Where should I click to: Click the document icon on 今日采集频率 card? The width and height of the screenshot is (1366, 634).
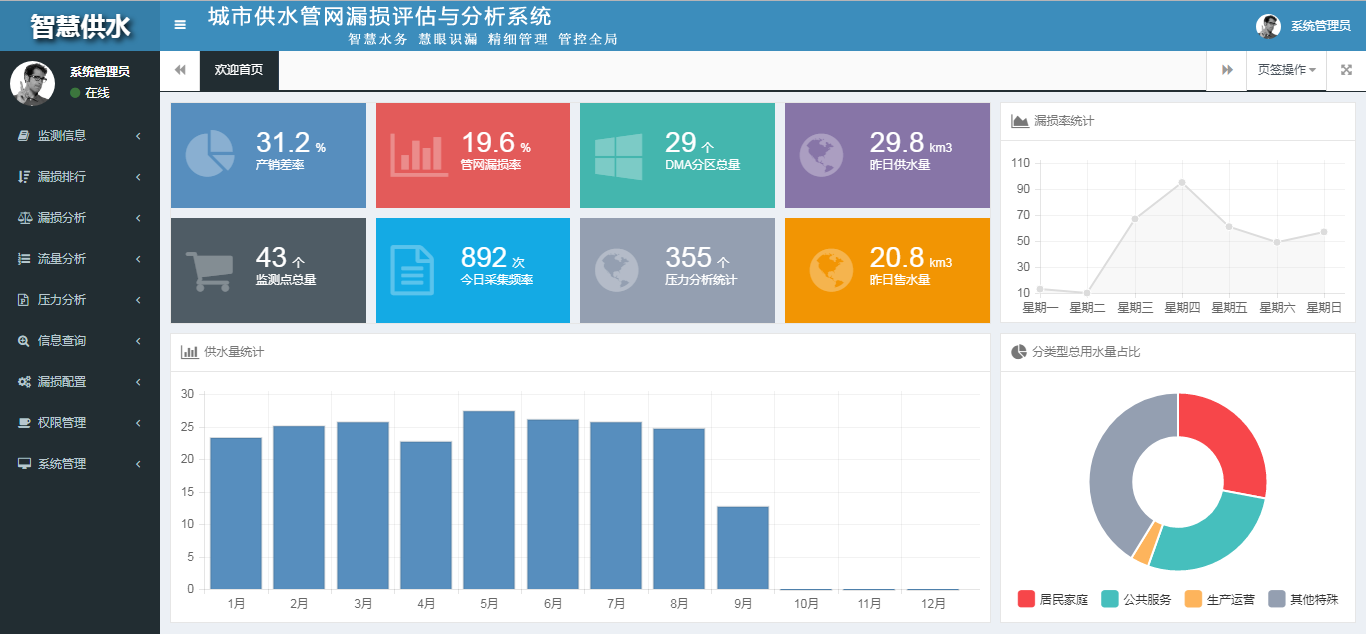pyautogui.click(x=412, y=271)
